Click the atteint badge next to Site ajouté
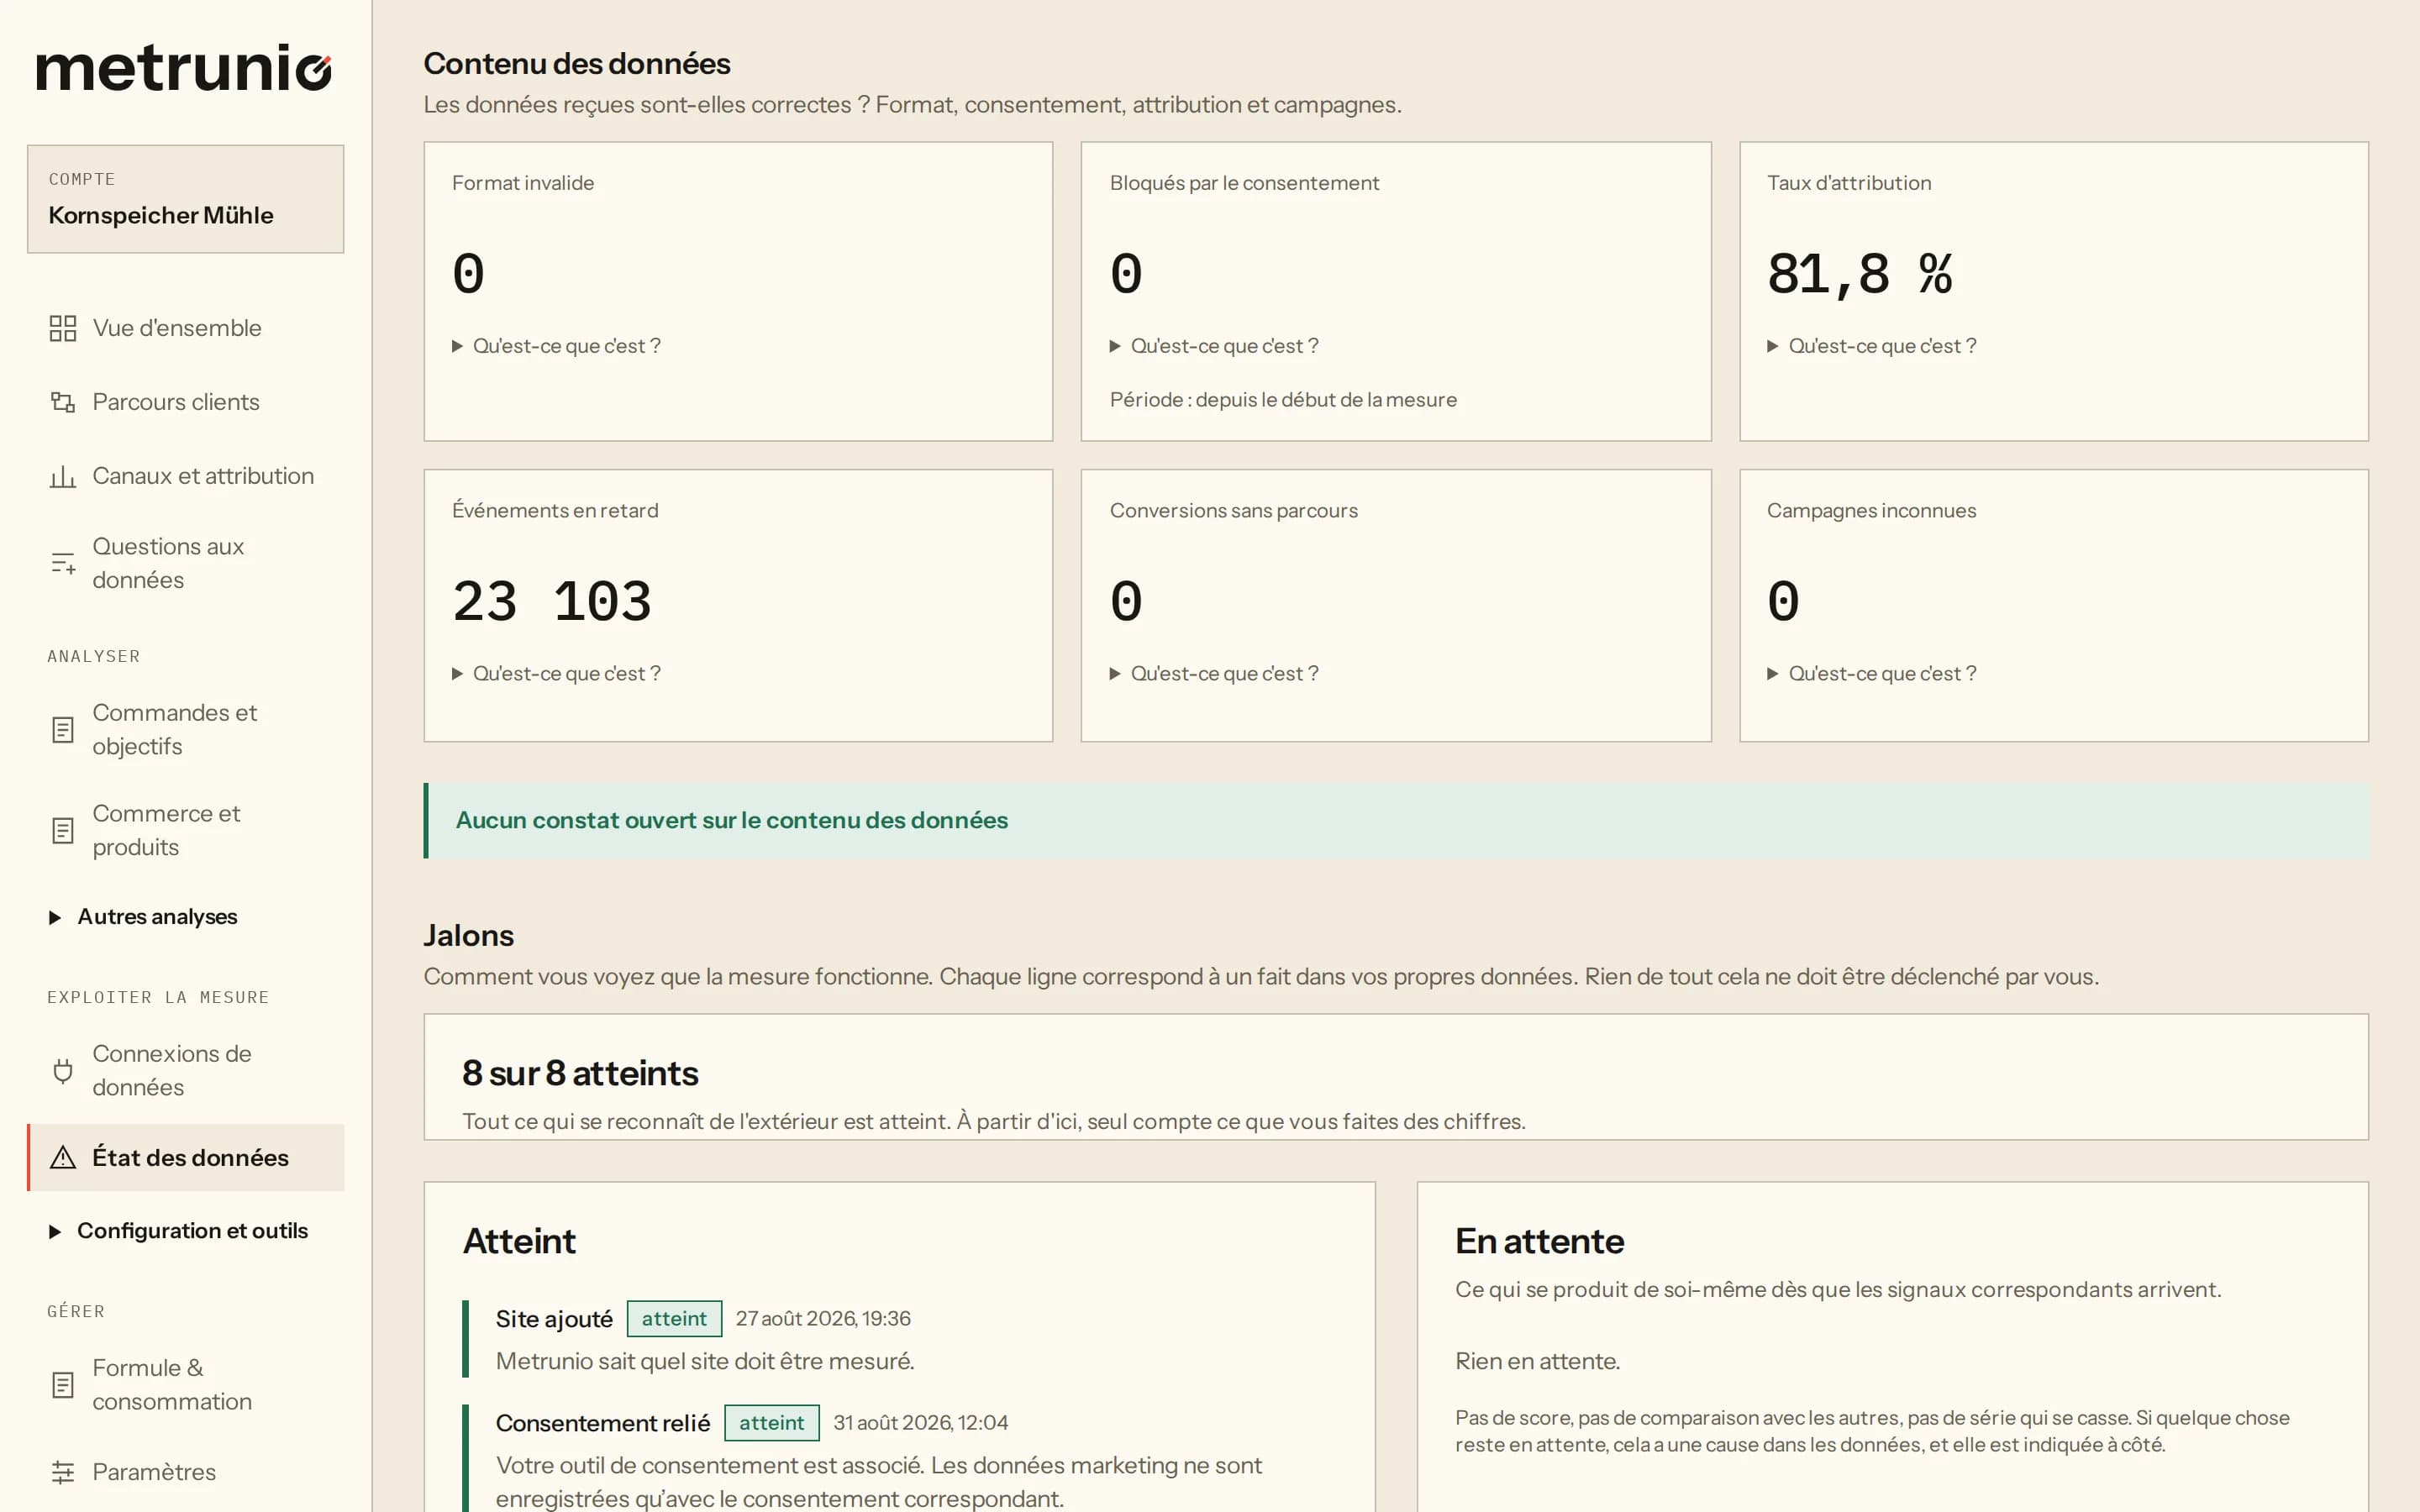 tap(674, 1319)
